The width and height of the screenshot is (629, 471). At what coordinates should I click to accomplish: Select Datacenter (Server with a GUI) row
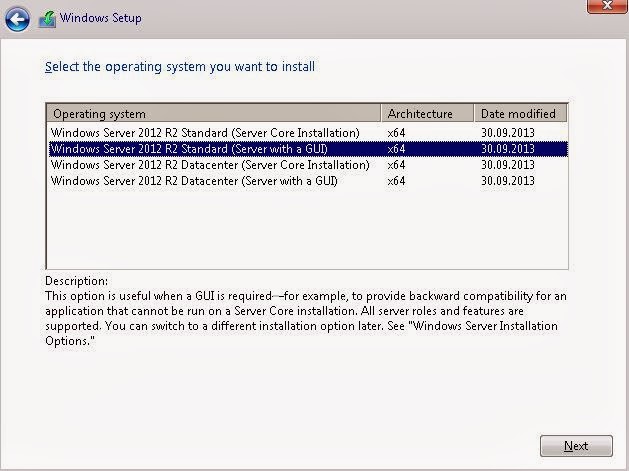pyautogui.click(x=308, y=181)
